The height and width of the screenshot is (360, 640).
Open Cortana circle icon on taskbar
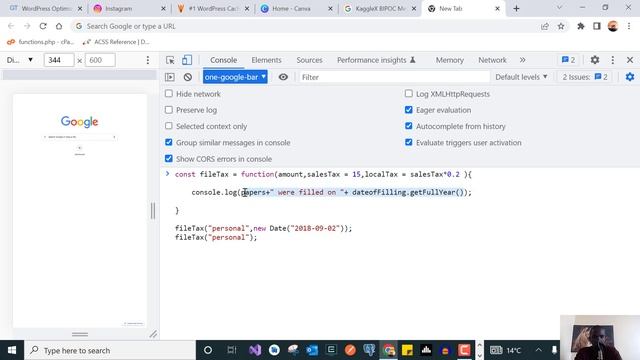[x=208, y=350]
